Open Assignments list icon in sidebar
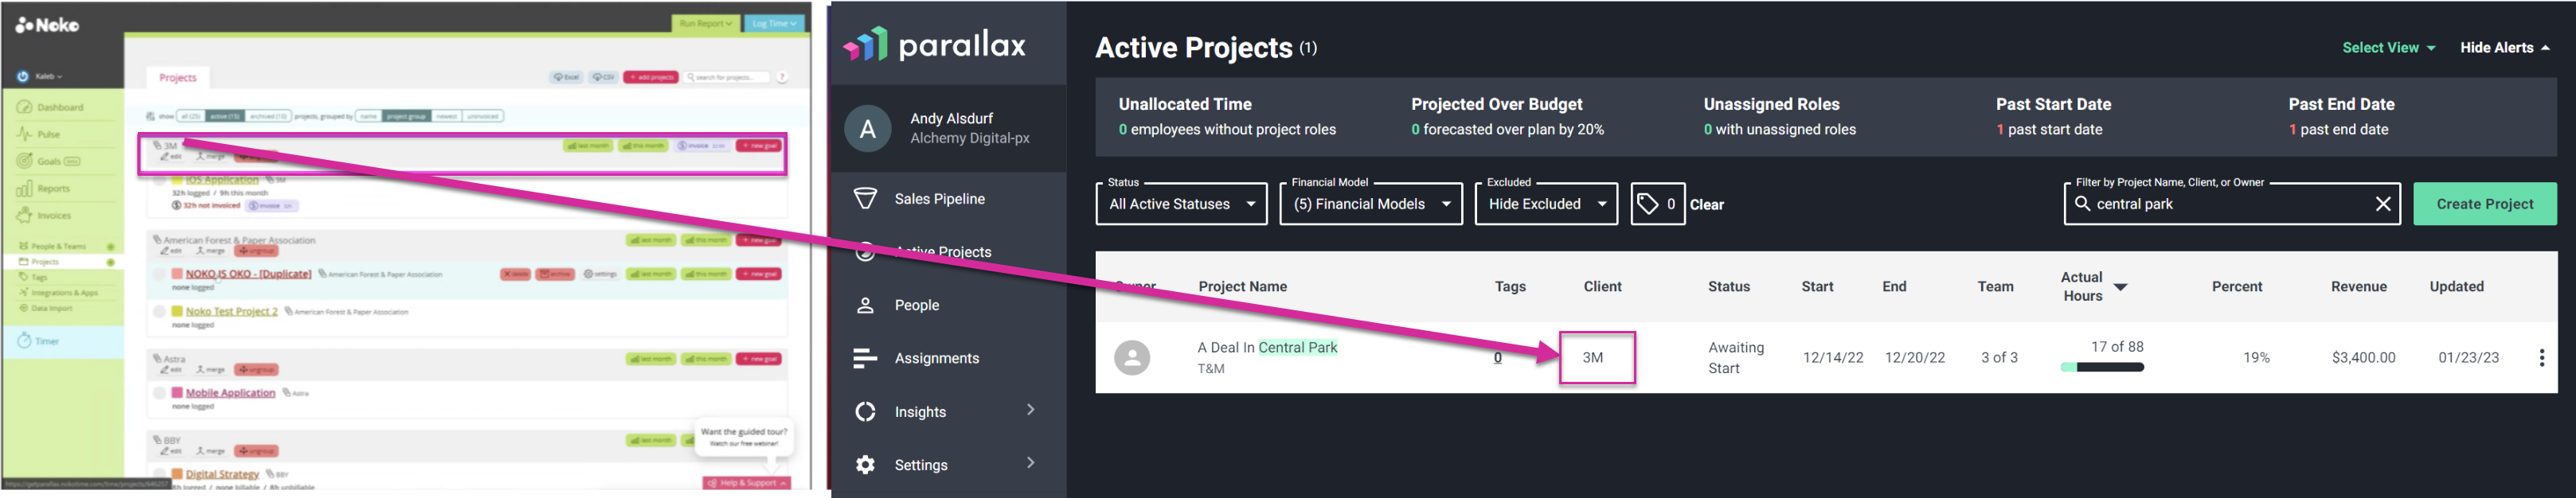This screenshot has height=498, width=2576. pyautogui.click(x=865, y=358)
